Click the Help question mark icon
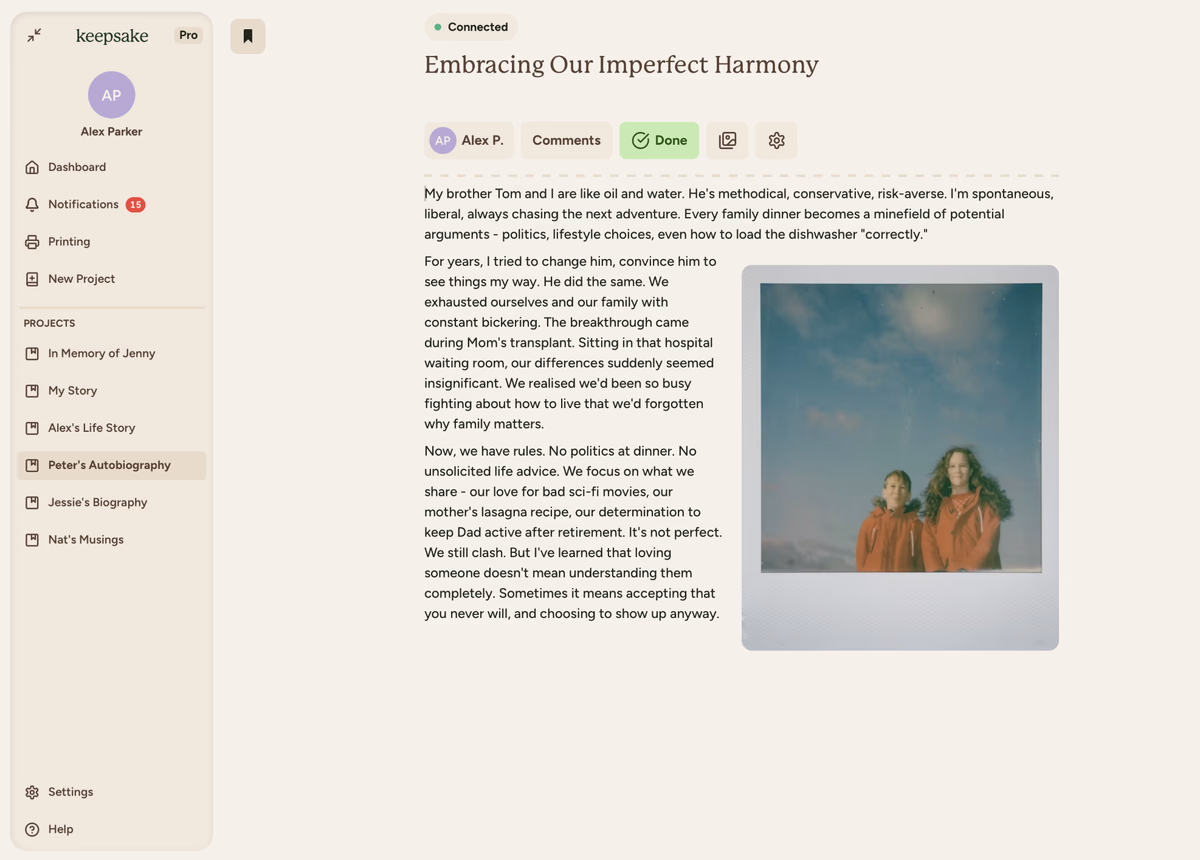The height and width of the screenshot is (860, 1200). coord(32,829)
